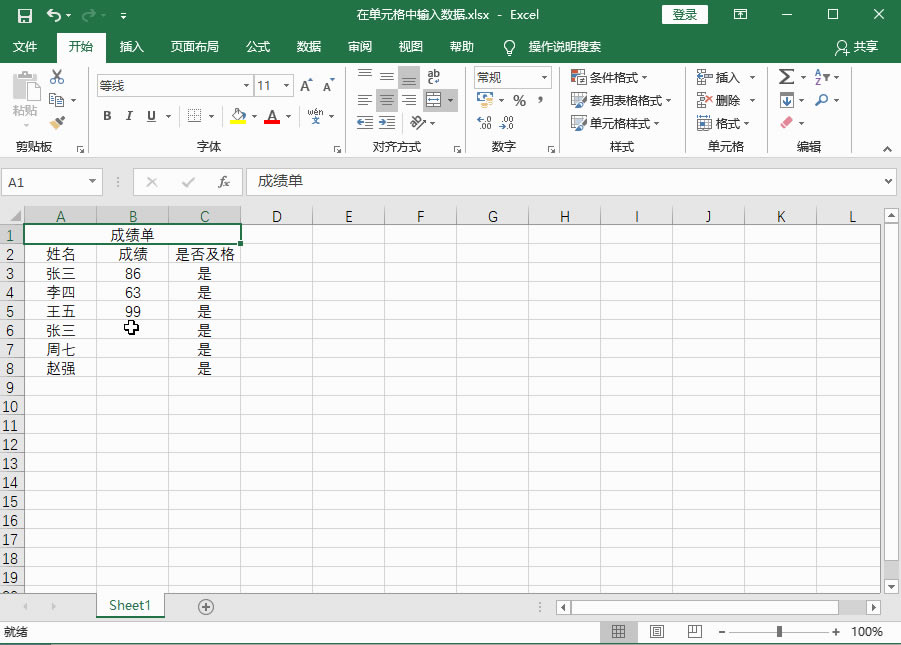Select the Sheet1 worksheet tab
901x645 pixels.
pyautogui.click(x=129, y=605)
